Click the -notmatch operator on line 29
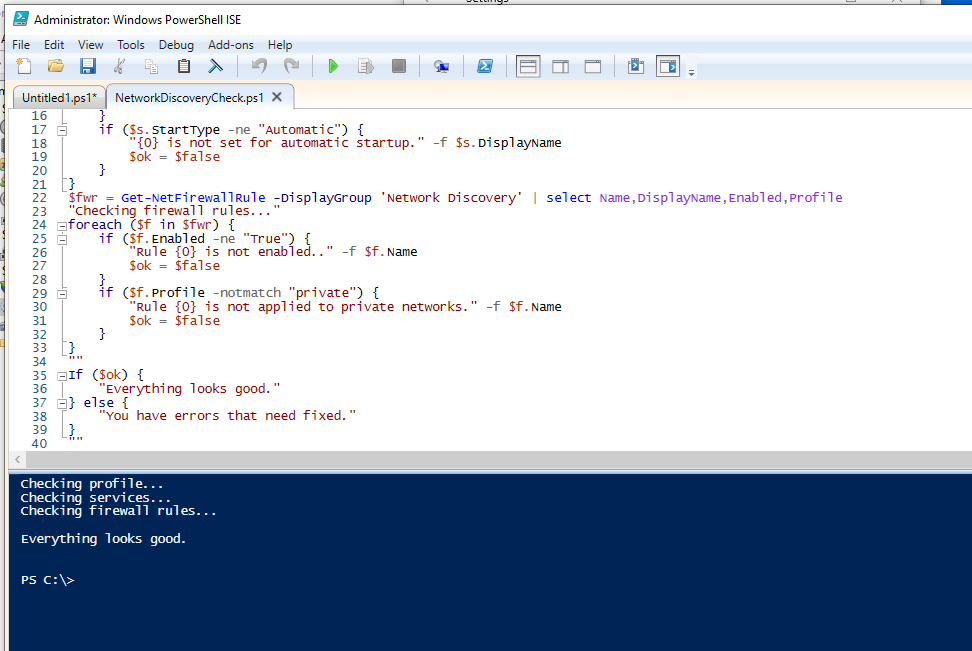Viewport: 972px width, 651px height. [247, 293]
